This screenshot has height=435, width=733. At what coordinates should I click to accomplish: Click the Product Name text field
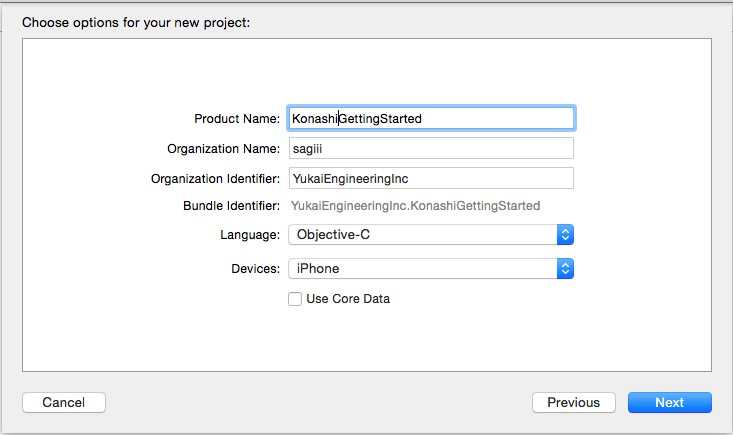[x=430, y=118]
